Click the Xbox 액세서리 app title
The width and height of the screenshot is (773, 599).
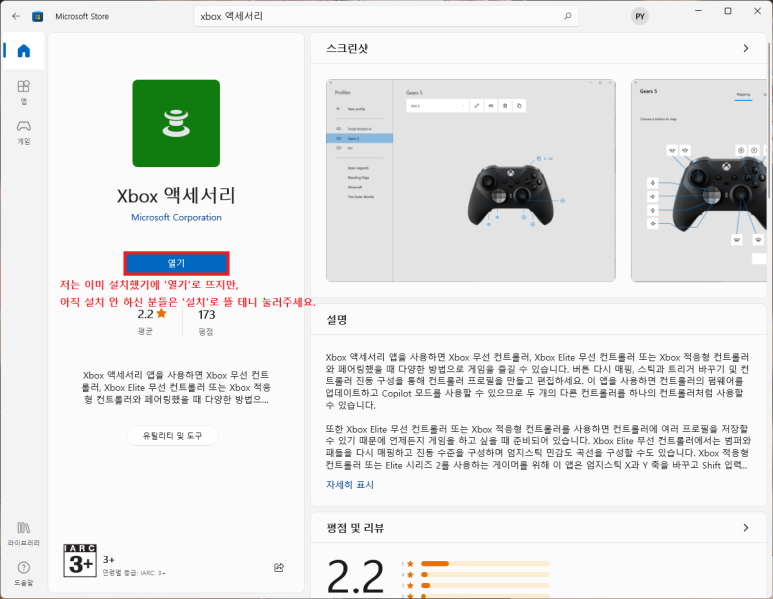176,196
